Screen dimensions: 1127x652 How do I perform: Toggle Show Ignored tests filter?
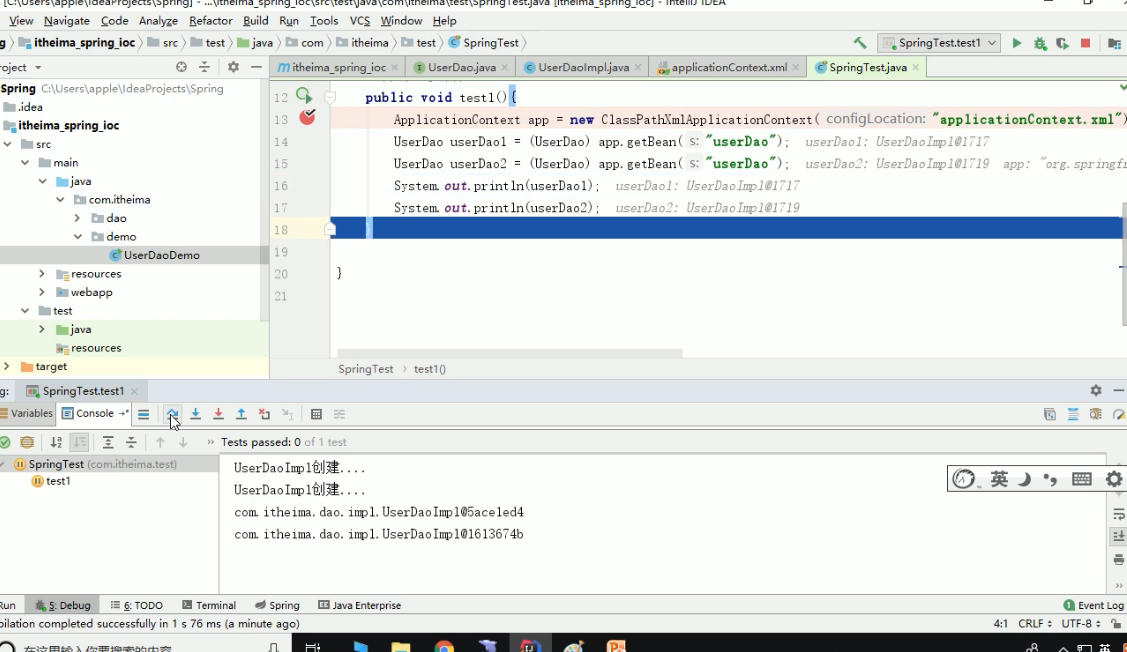click(27, 442)
